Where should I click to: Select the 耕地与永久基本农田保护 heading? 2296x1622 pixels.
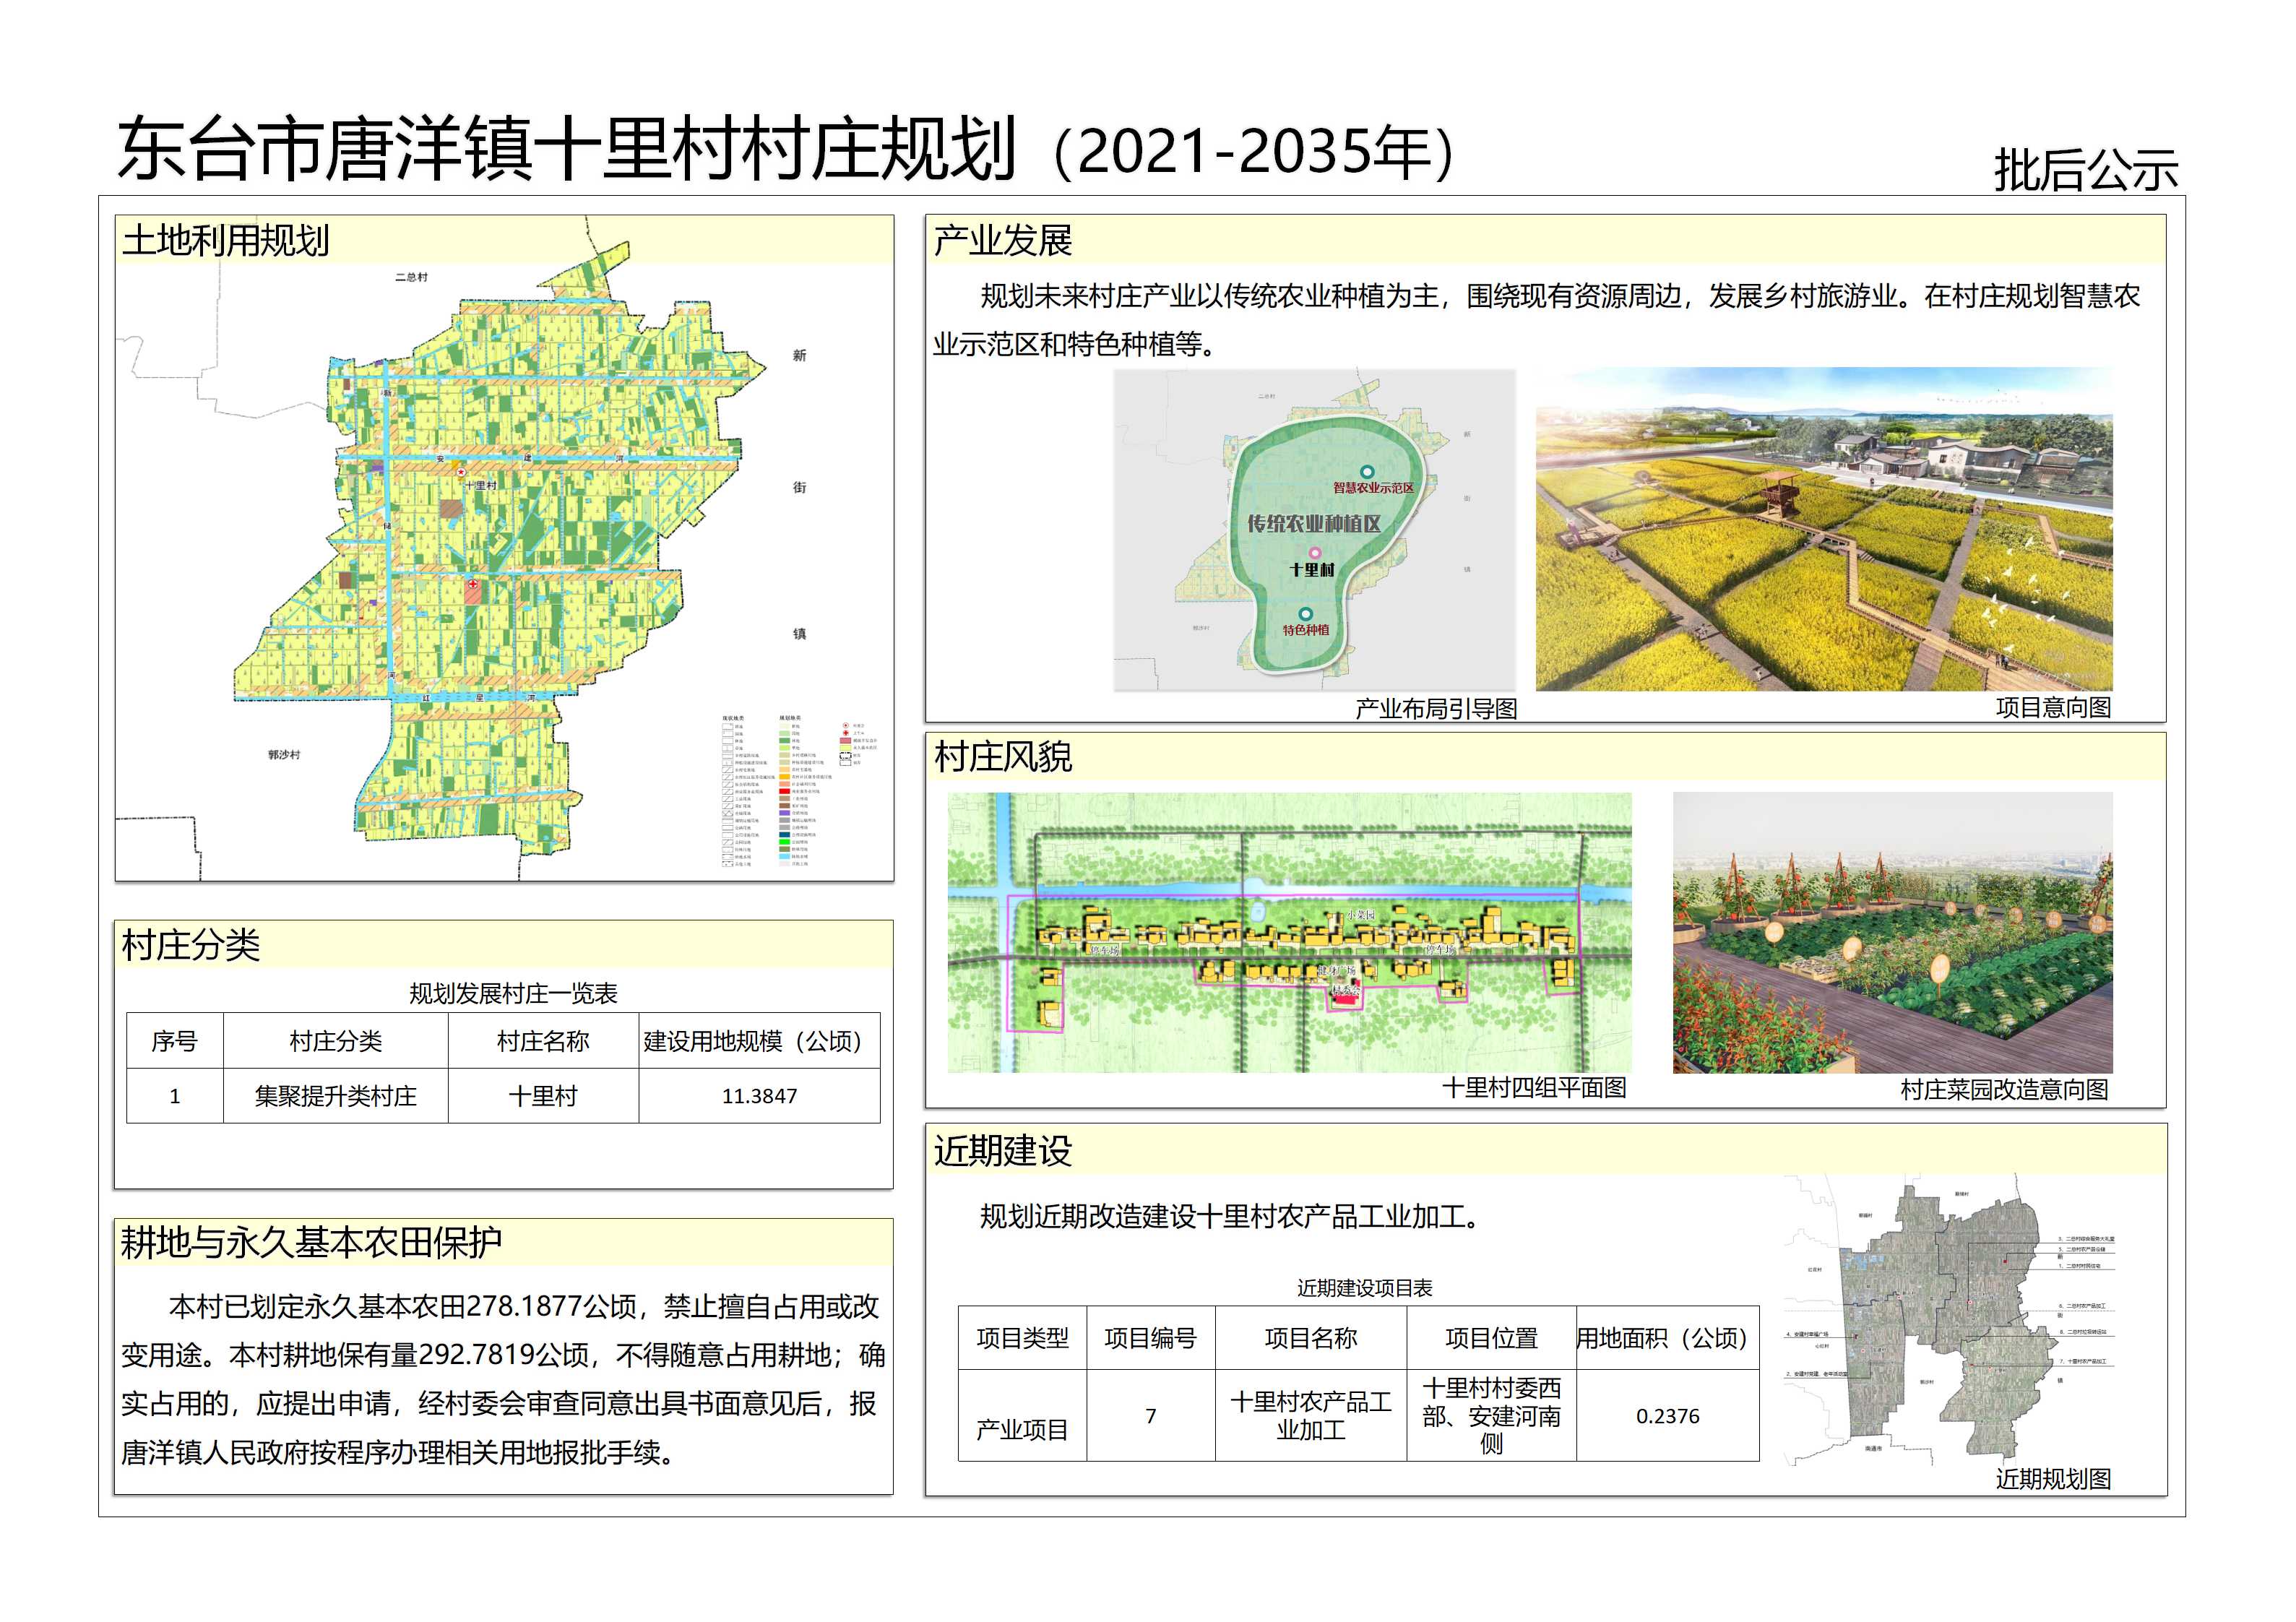[311, 1242]
